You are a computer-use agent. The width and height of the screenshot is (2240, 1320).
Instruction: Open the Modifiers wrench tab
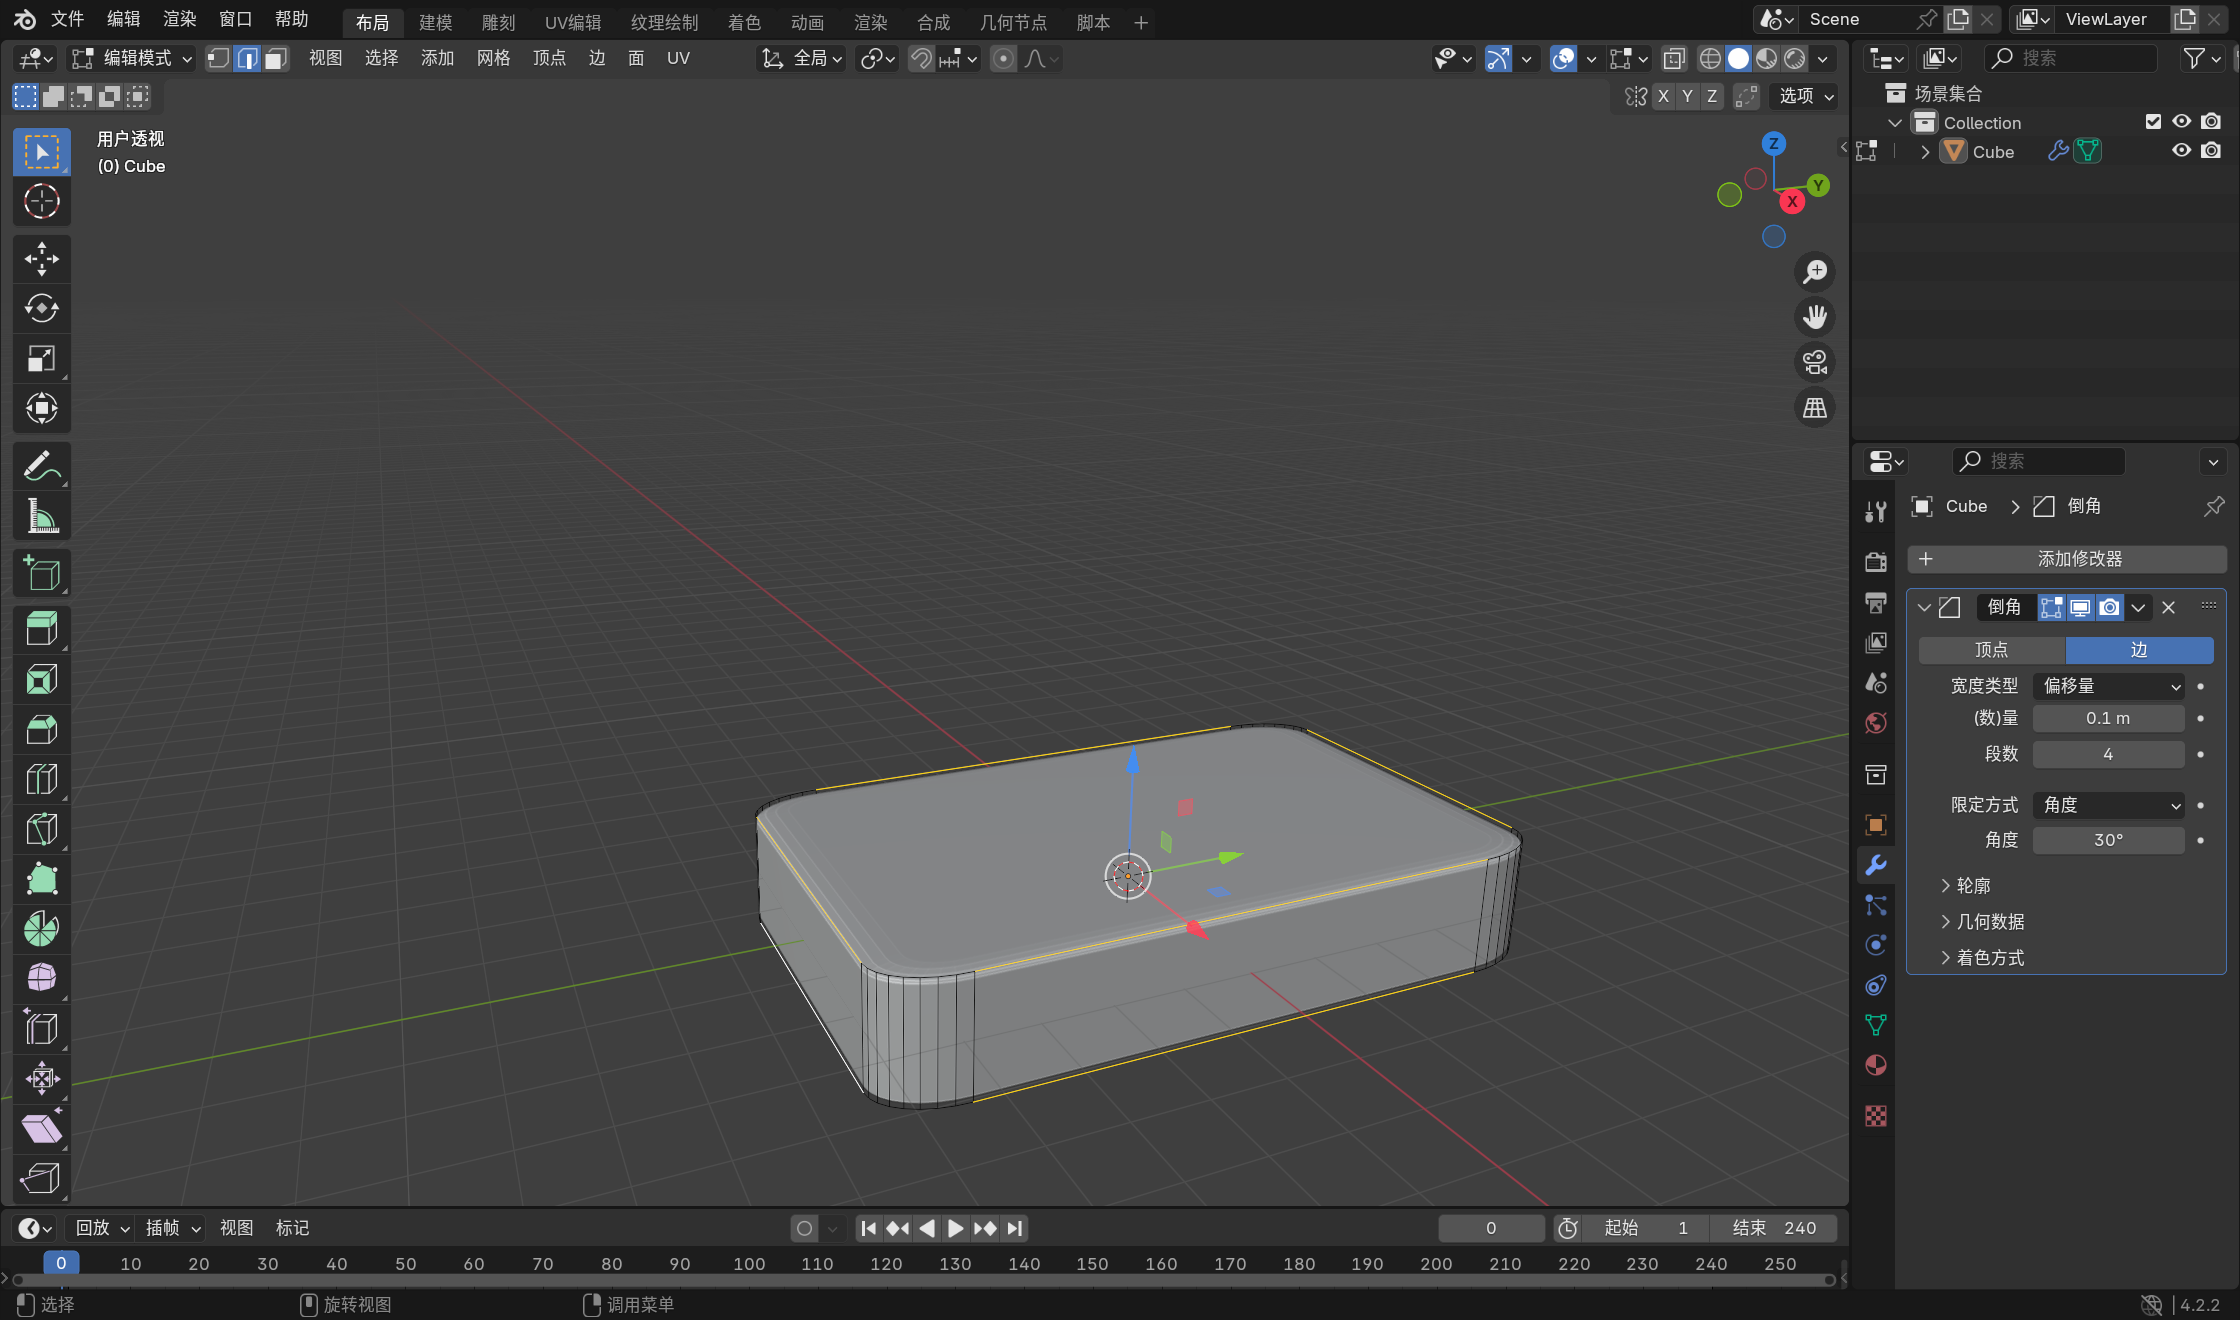(x=1876, y=865)
